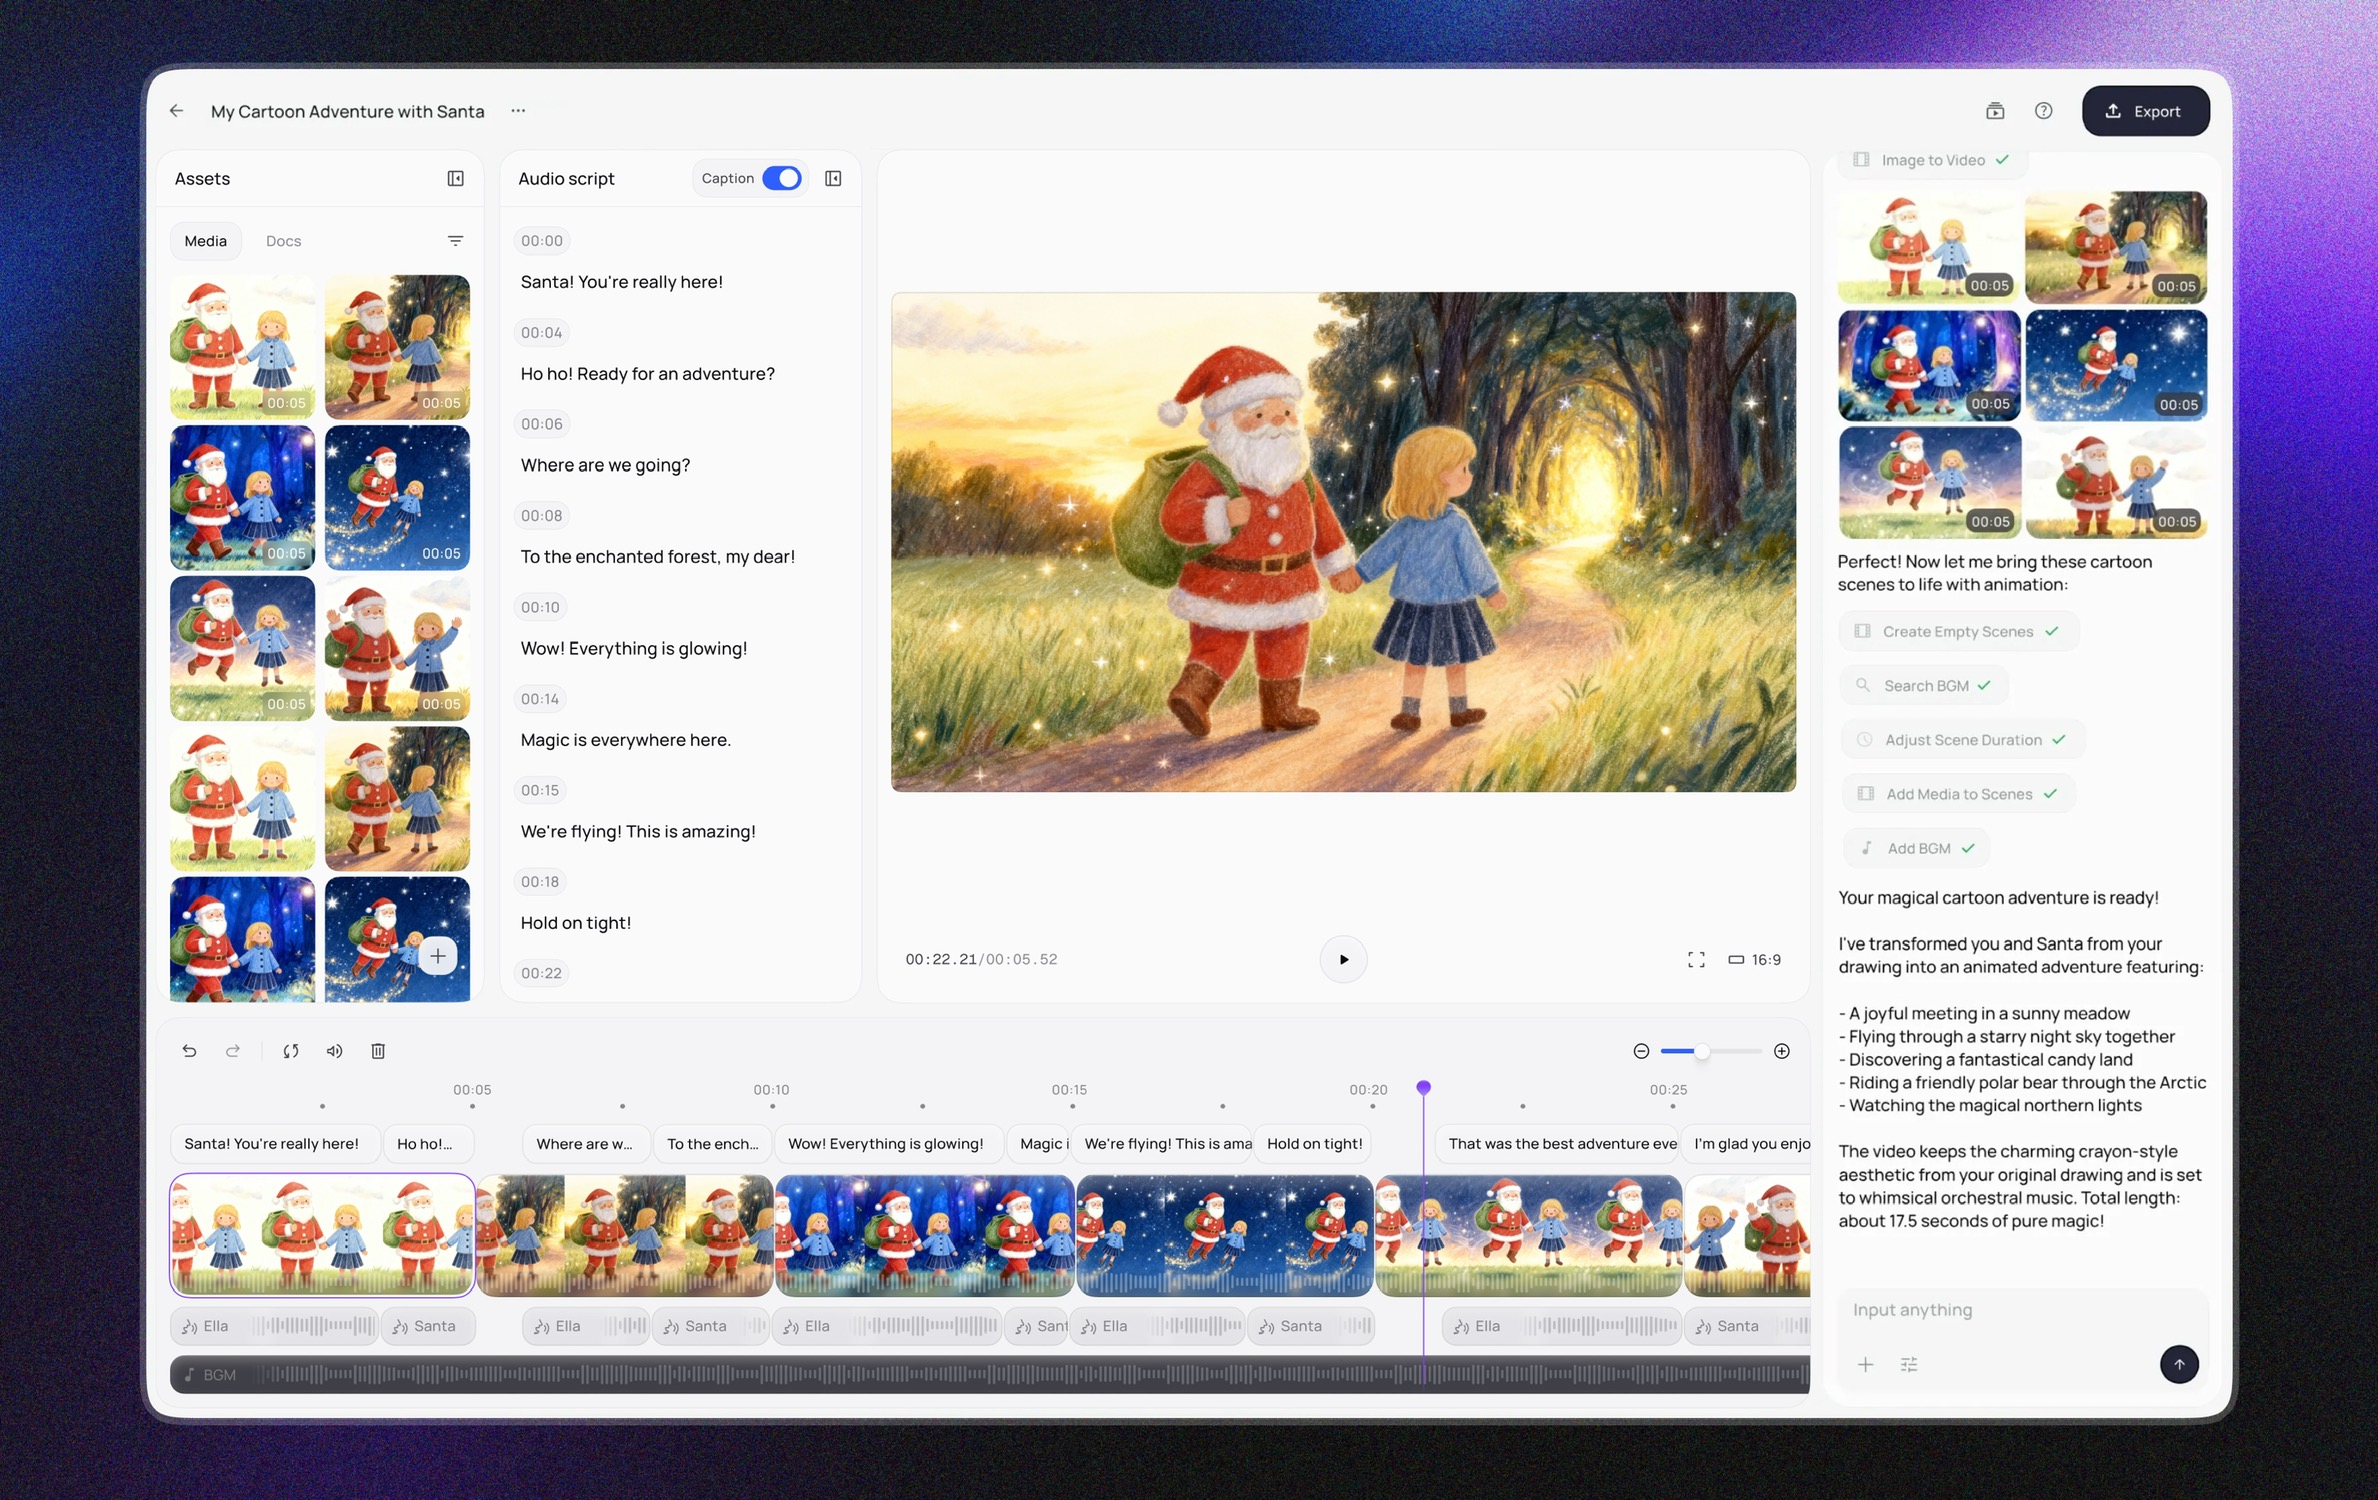
Task: Delete selected clip with trash icon
Action: 378,1051
